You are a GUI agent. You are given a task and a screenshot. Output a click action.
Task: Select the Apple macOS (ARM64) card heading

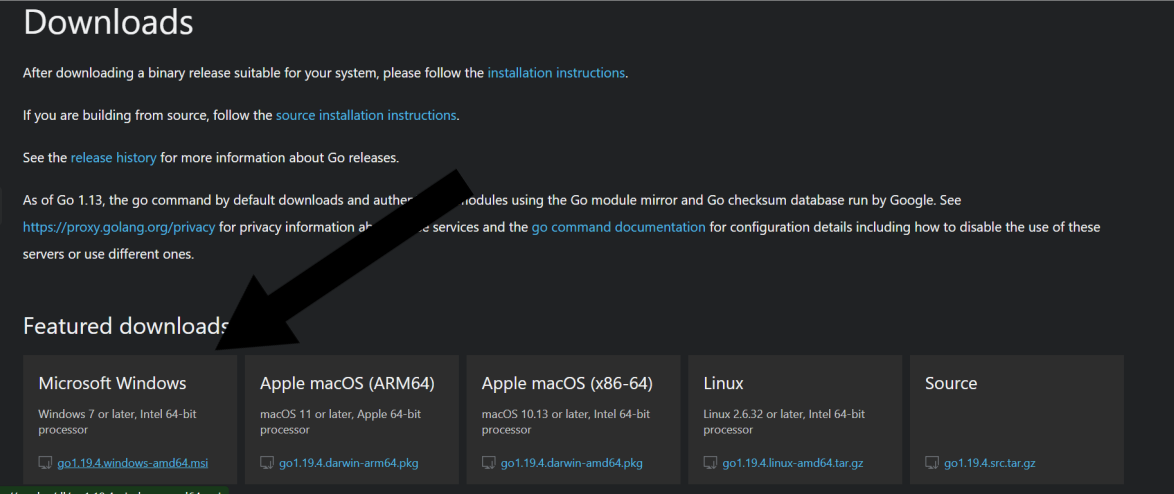[347, 383]
